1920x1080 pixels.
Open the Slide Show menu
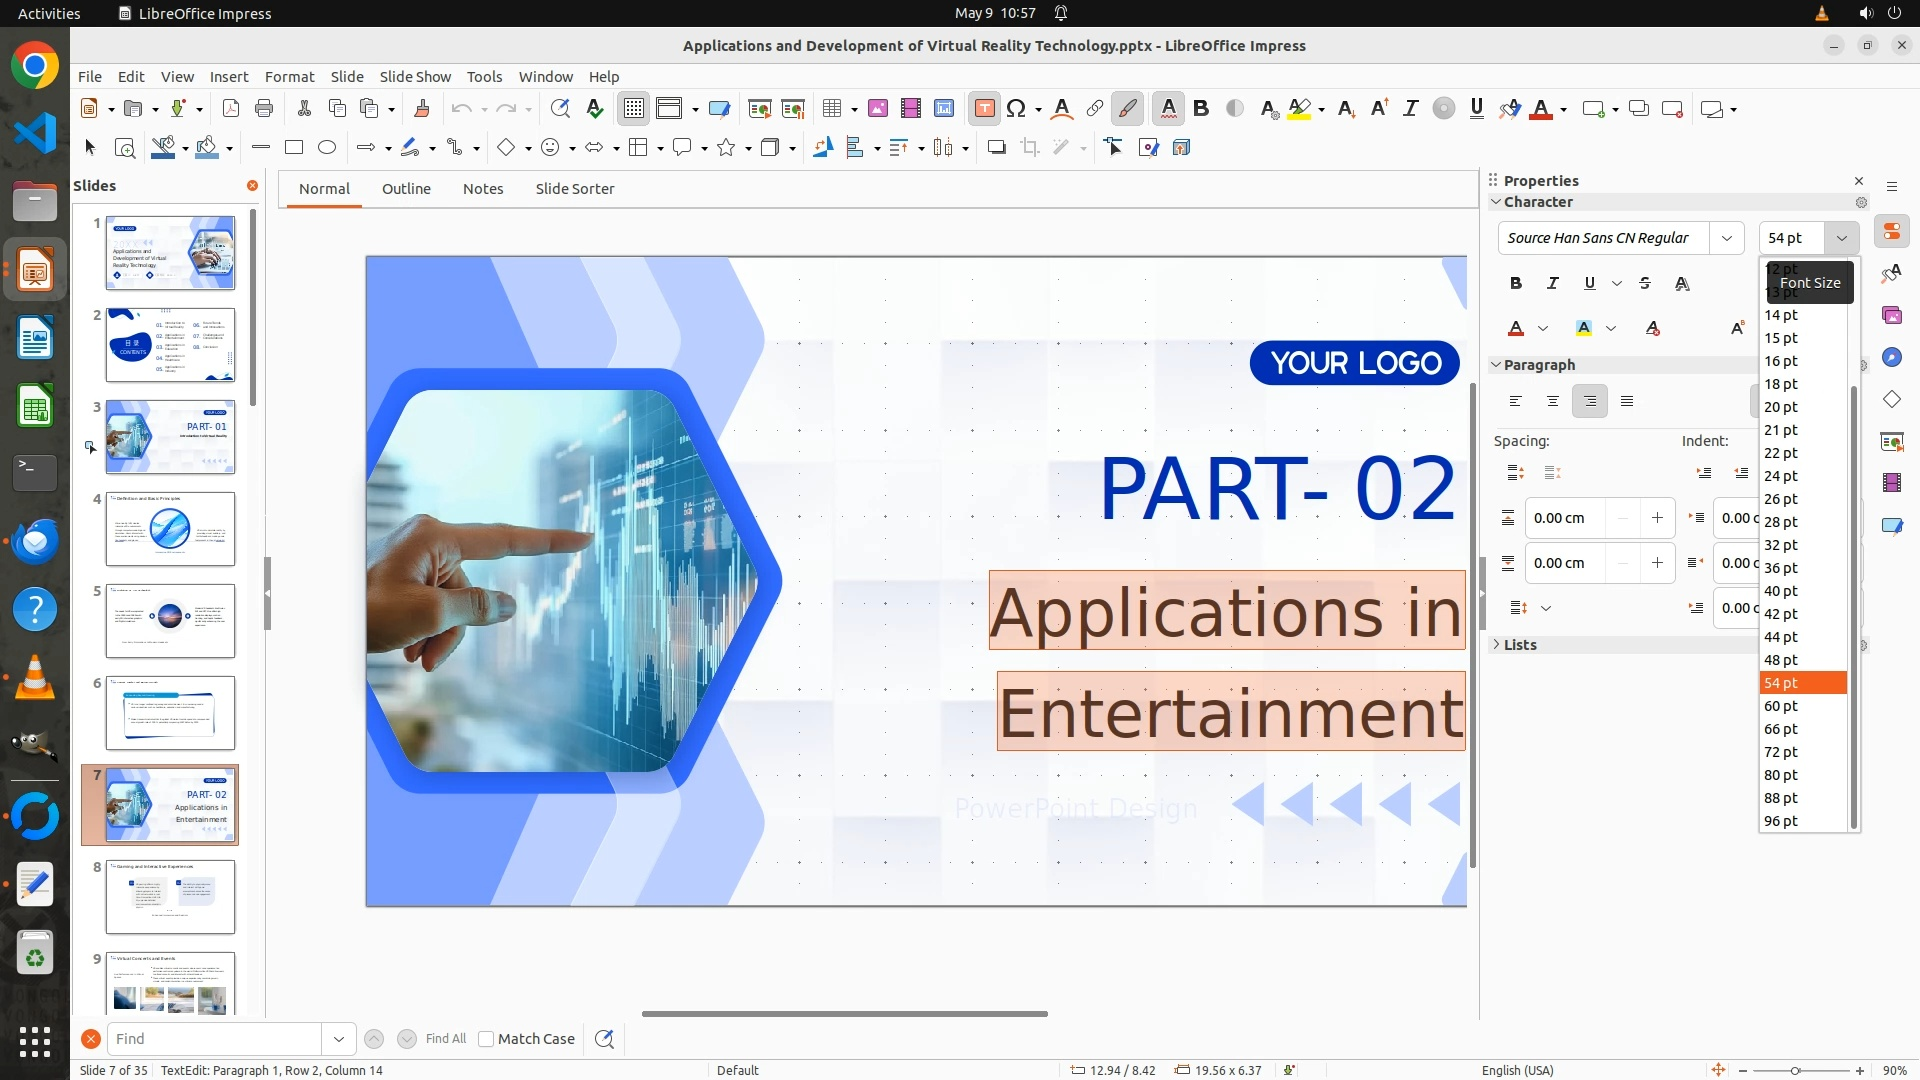point(415,77)
